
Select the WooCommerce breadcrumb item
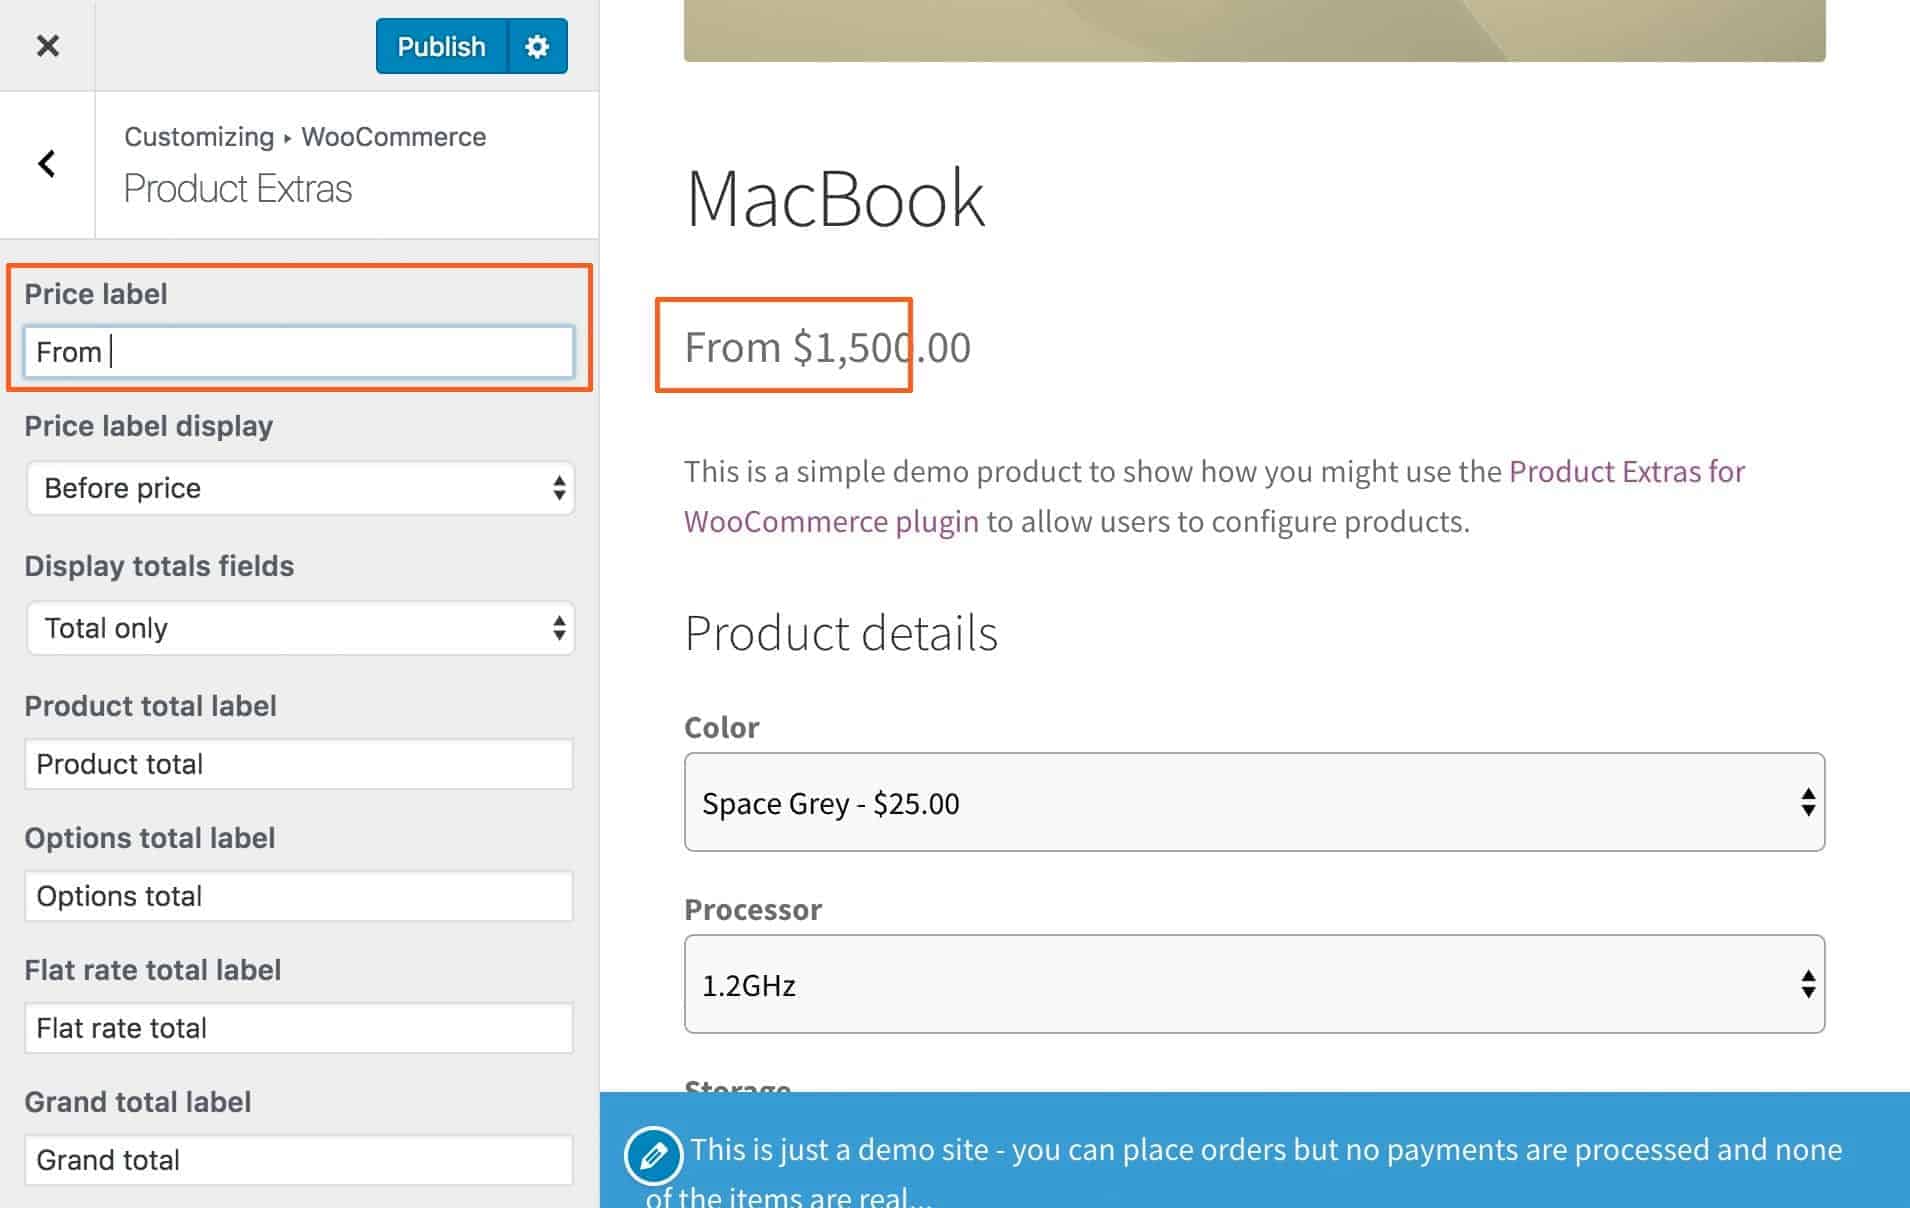coord(394,136)
